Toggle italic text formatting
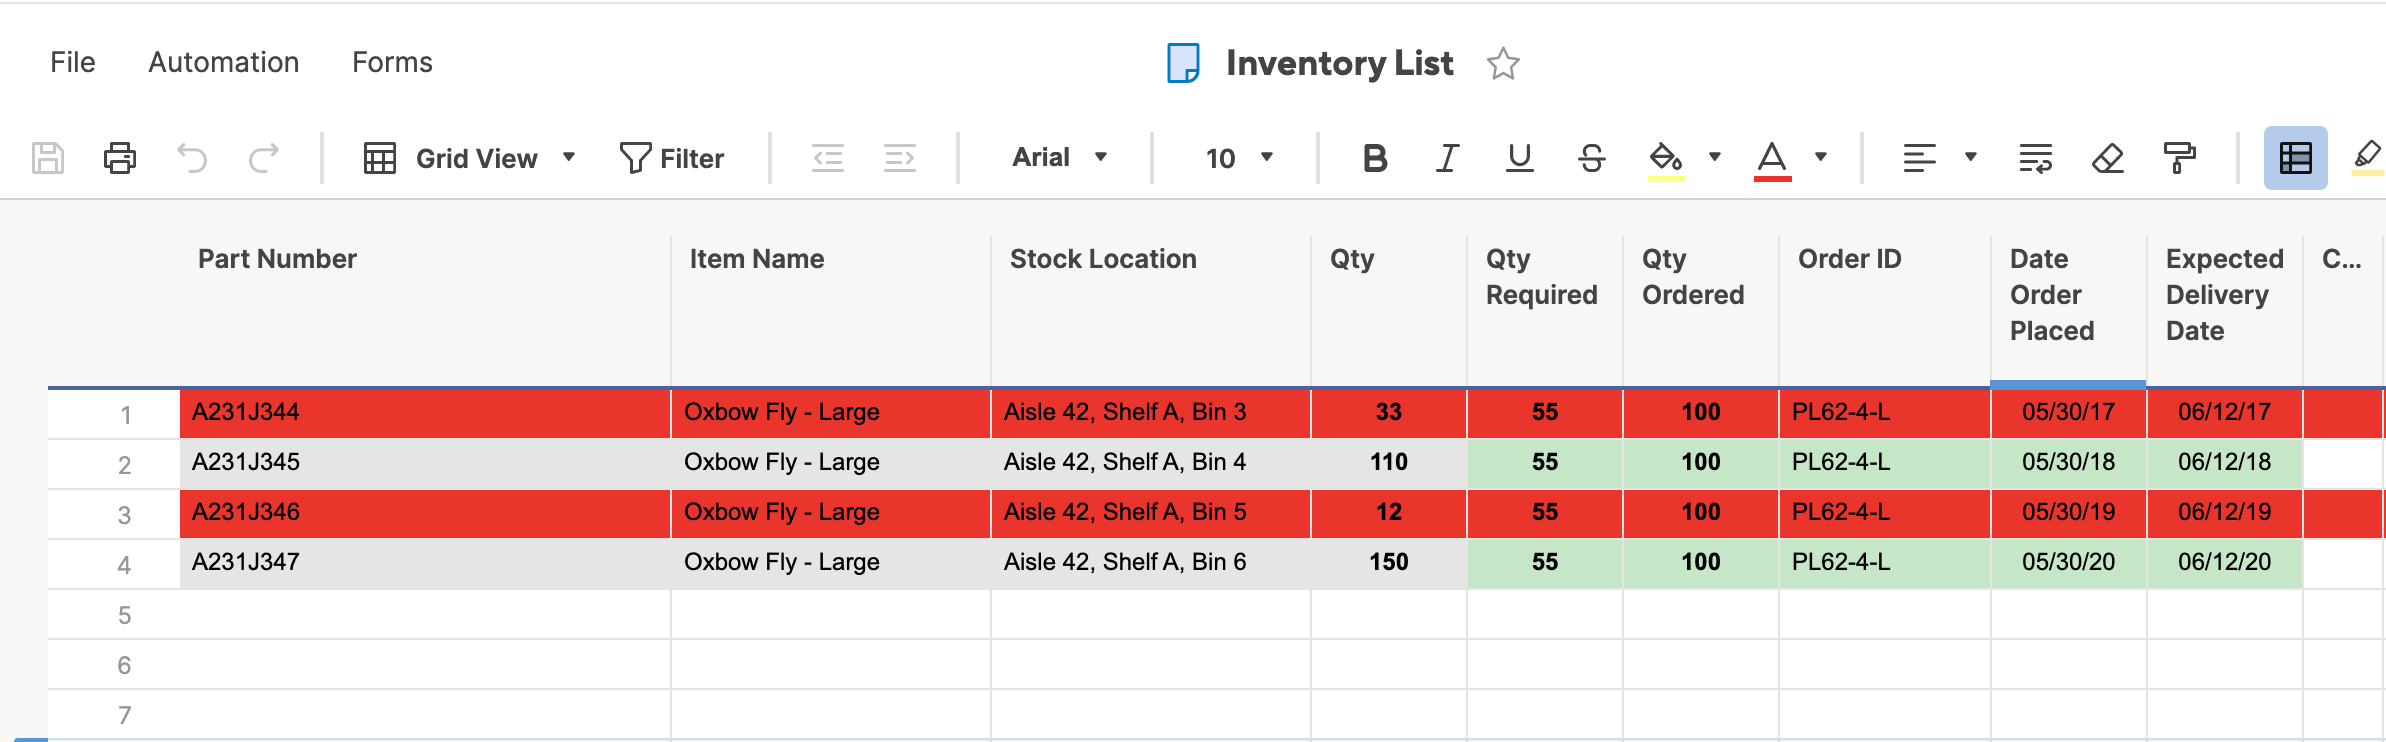This screenshot has height=742, width=2386. 1447,158
